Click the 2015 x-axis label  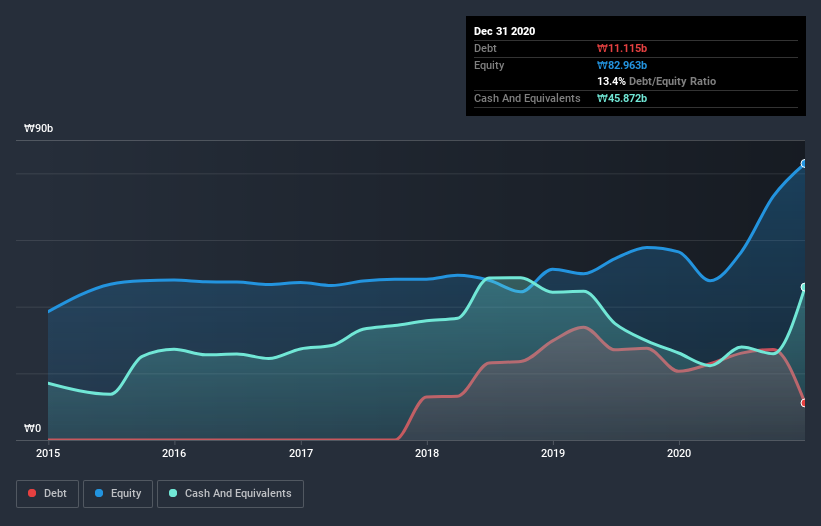48,453
